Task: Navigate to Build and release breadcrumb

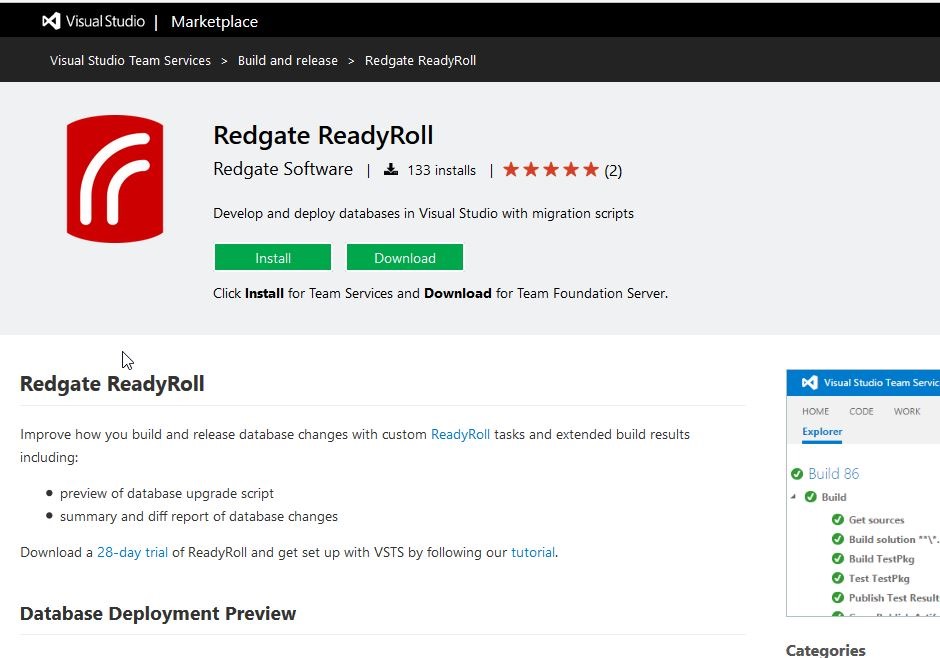Action: point(287,61)
